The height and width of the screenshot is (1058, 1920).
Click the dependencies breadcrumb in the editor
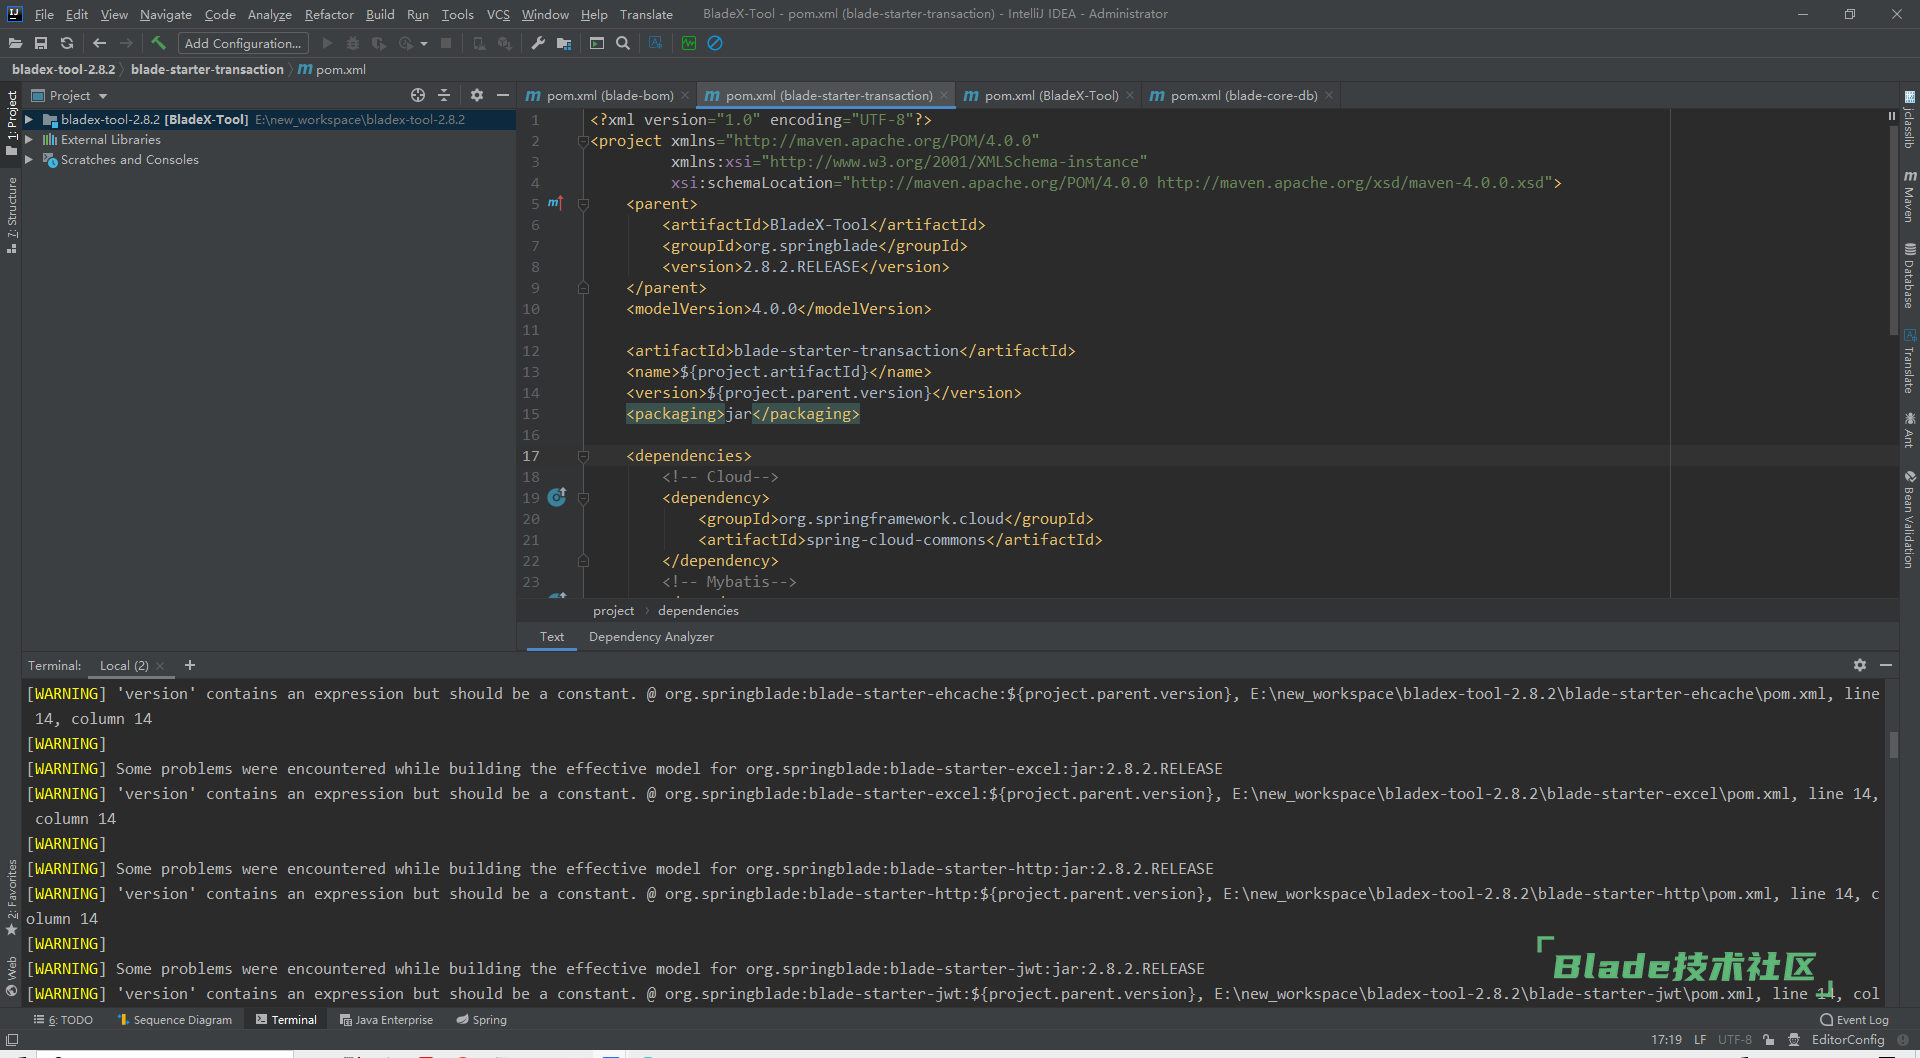click(x=698, y=611)
